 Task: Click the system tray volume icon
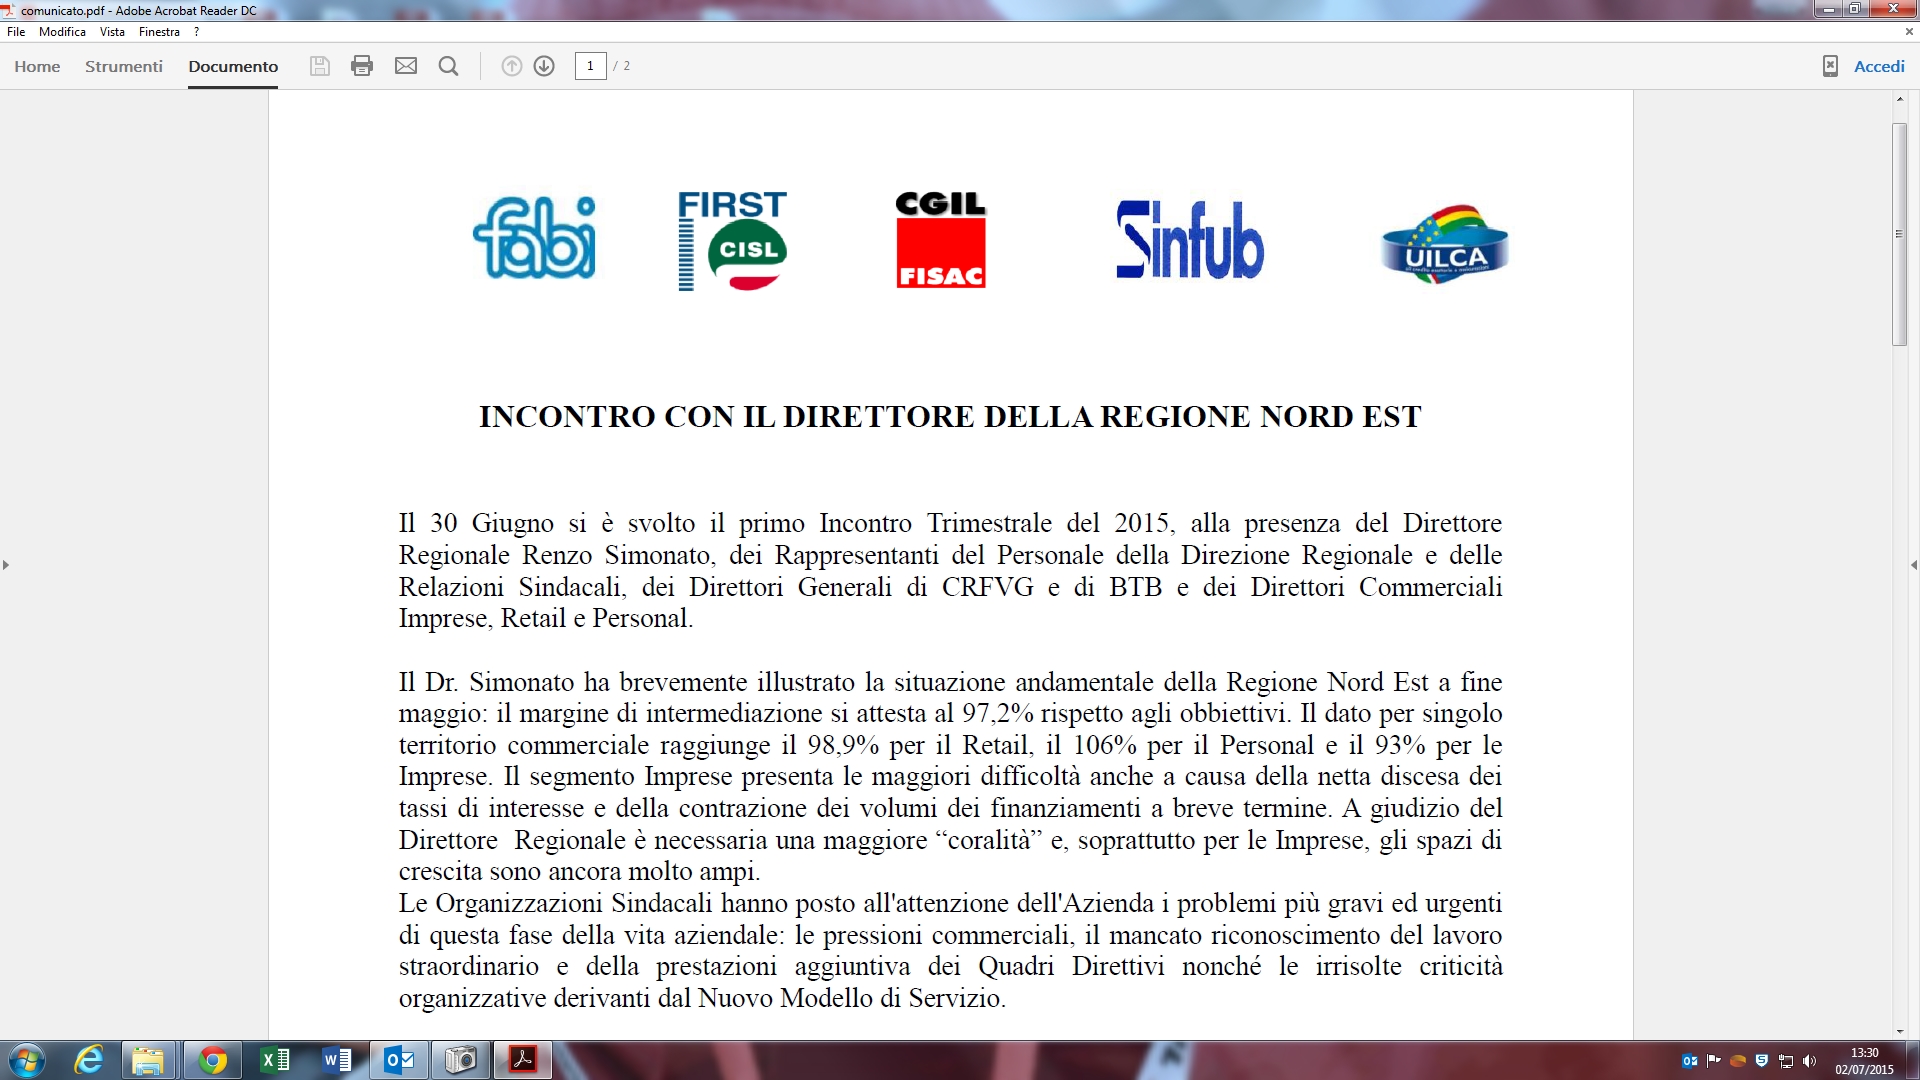[x=1809, y=1061]
